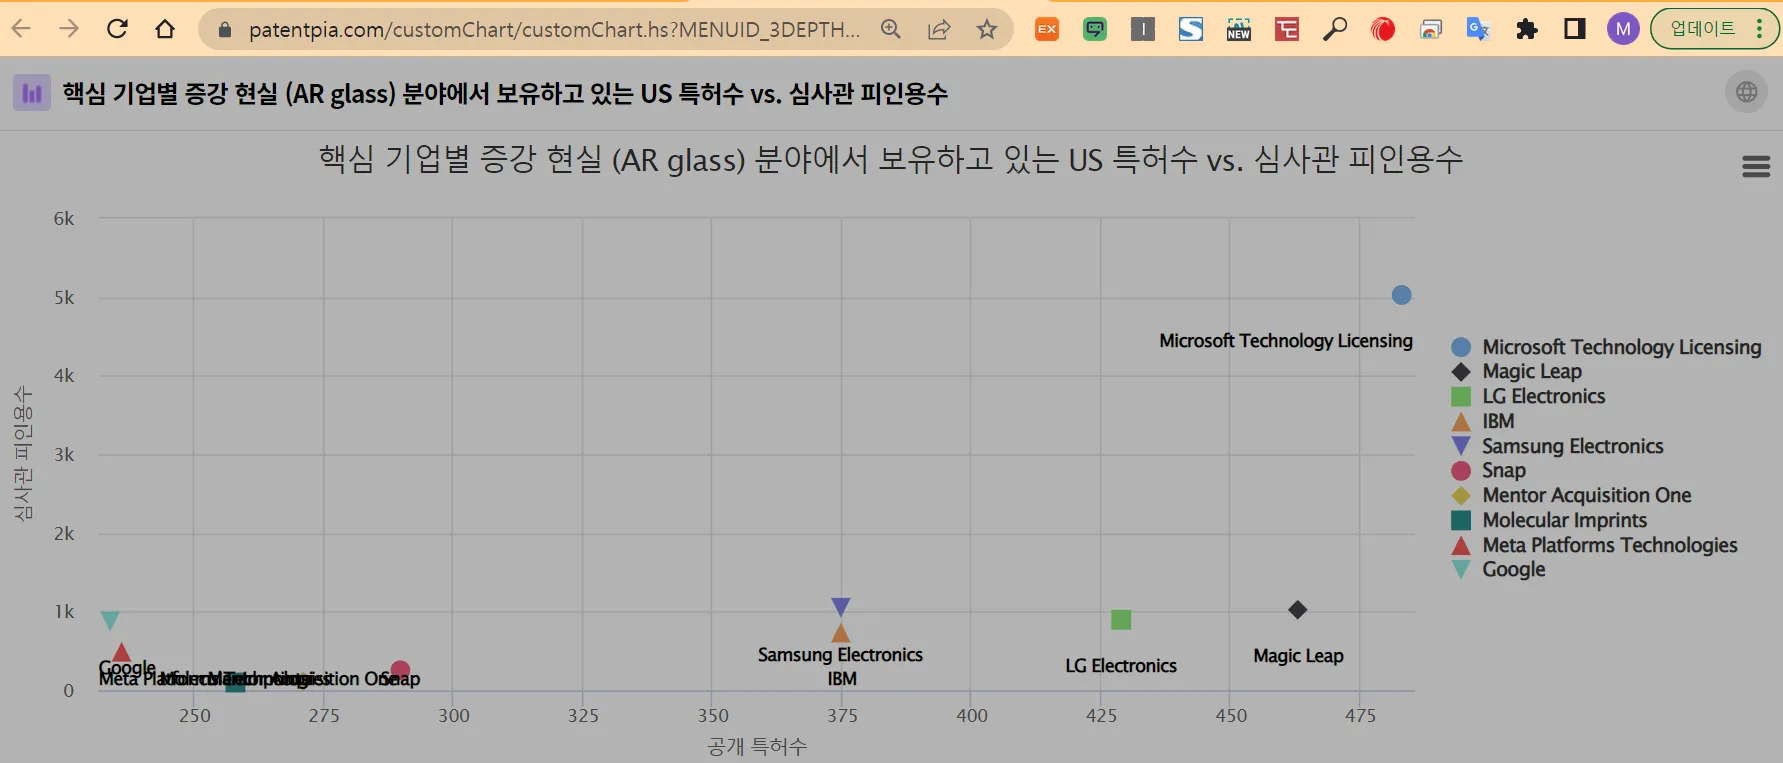Go back to previous page
Screen dimensions: 1783x763
[21, 29]
